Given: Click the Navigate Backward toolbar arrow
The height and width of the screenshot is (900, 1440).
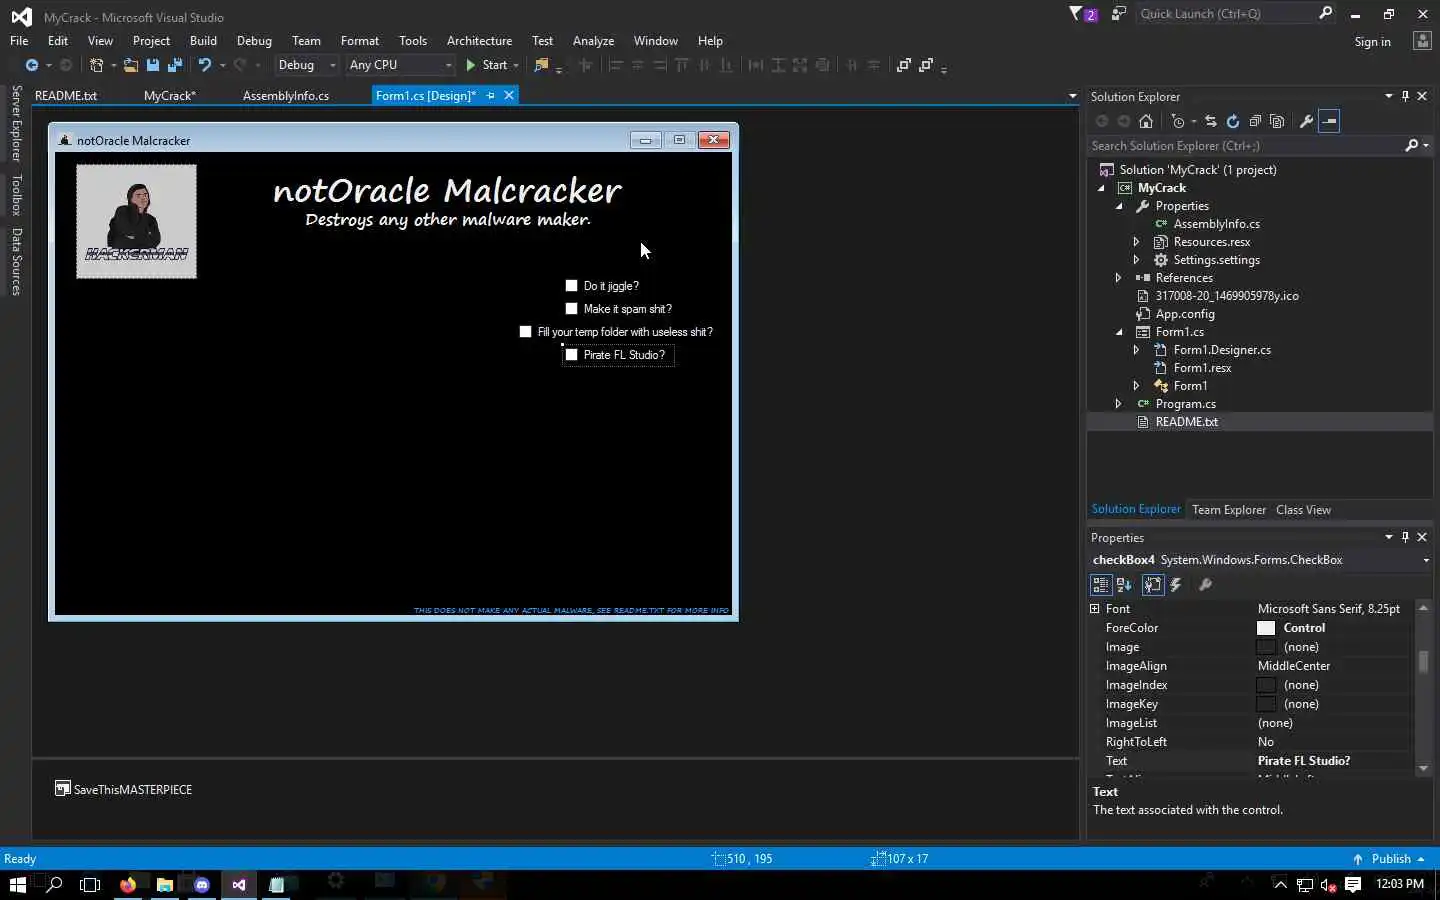Looking at the screenshot, I should (x=32, y=65).
